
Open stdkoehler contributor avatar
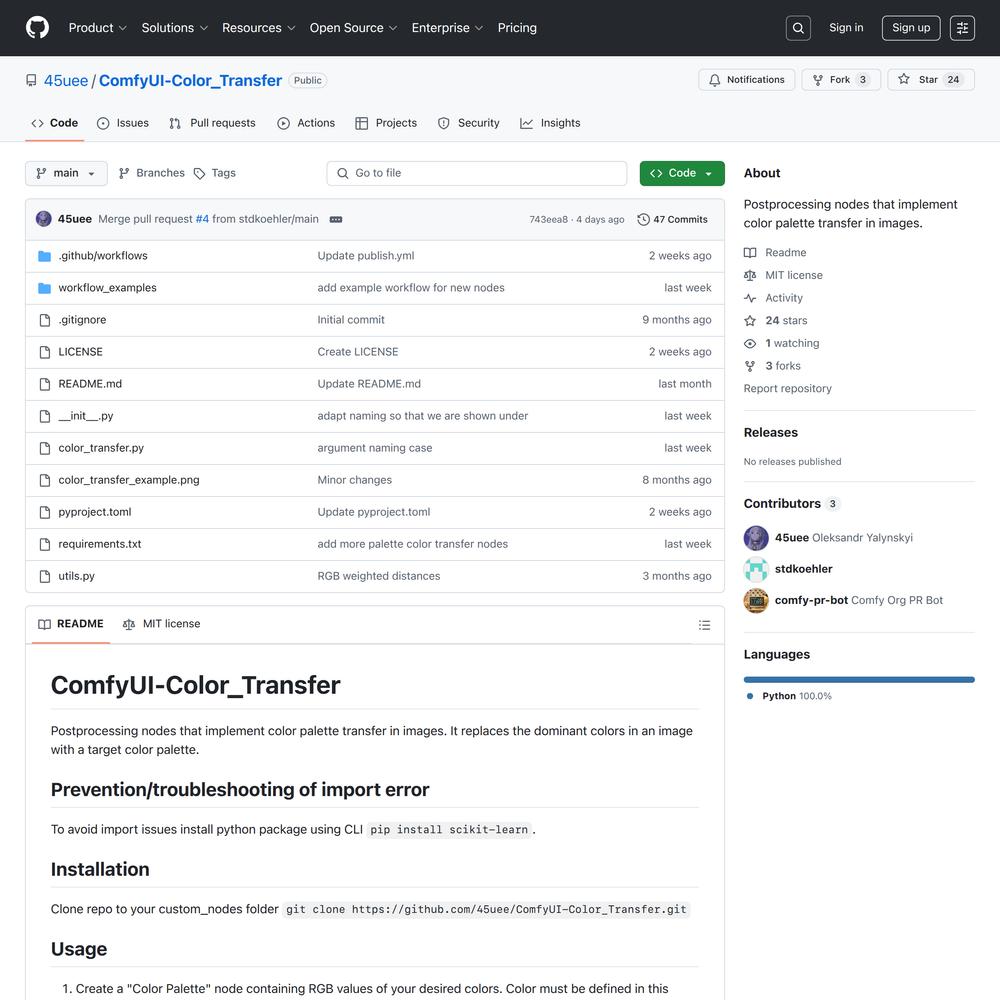coord(756,569)
